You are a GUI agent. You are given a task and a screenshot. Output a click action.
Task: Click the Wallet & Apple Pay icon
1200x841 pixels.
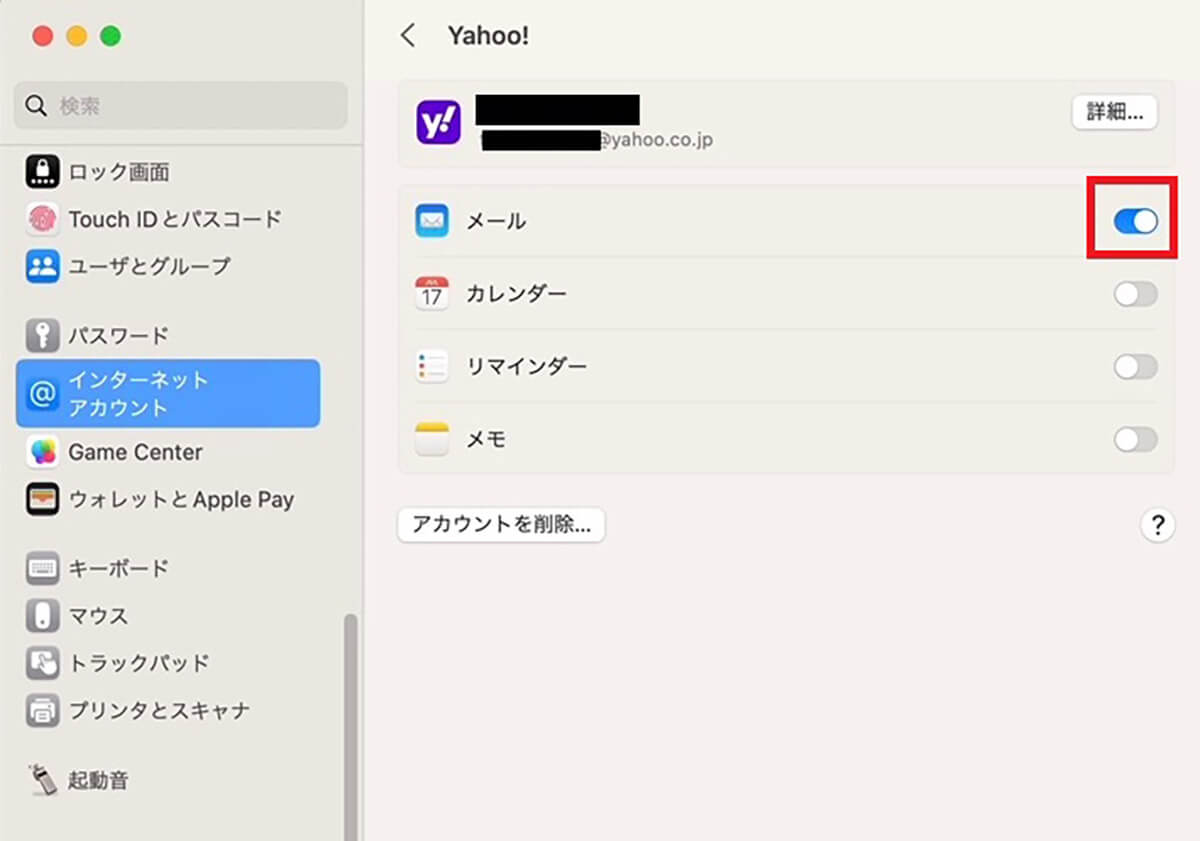coord(42,499)
